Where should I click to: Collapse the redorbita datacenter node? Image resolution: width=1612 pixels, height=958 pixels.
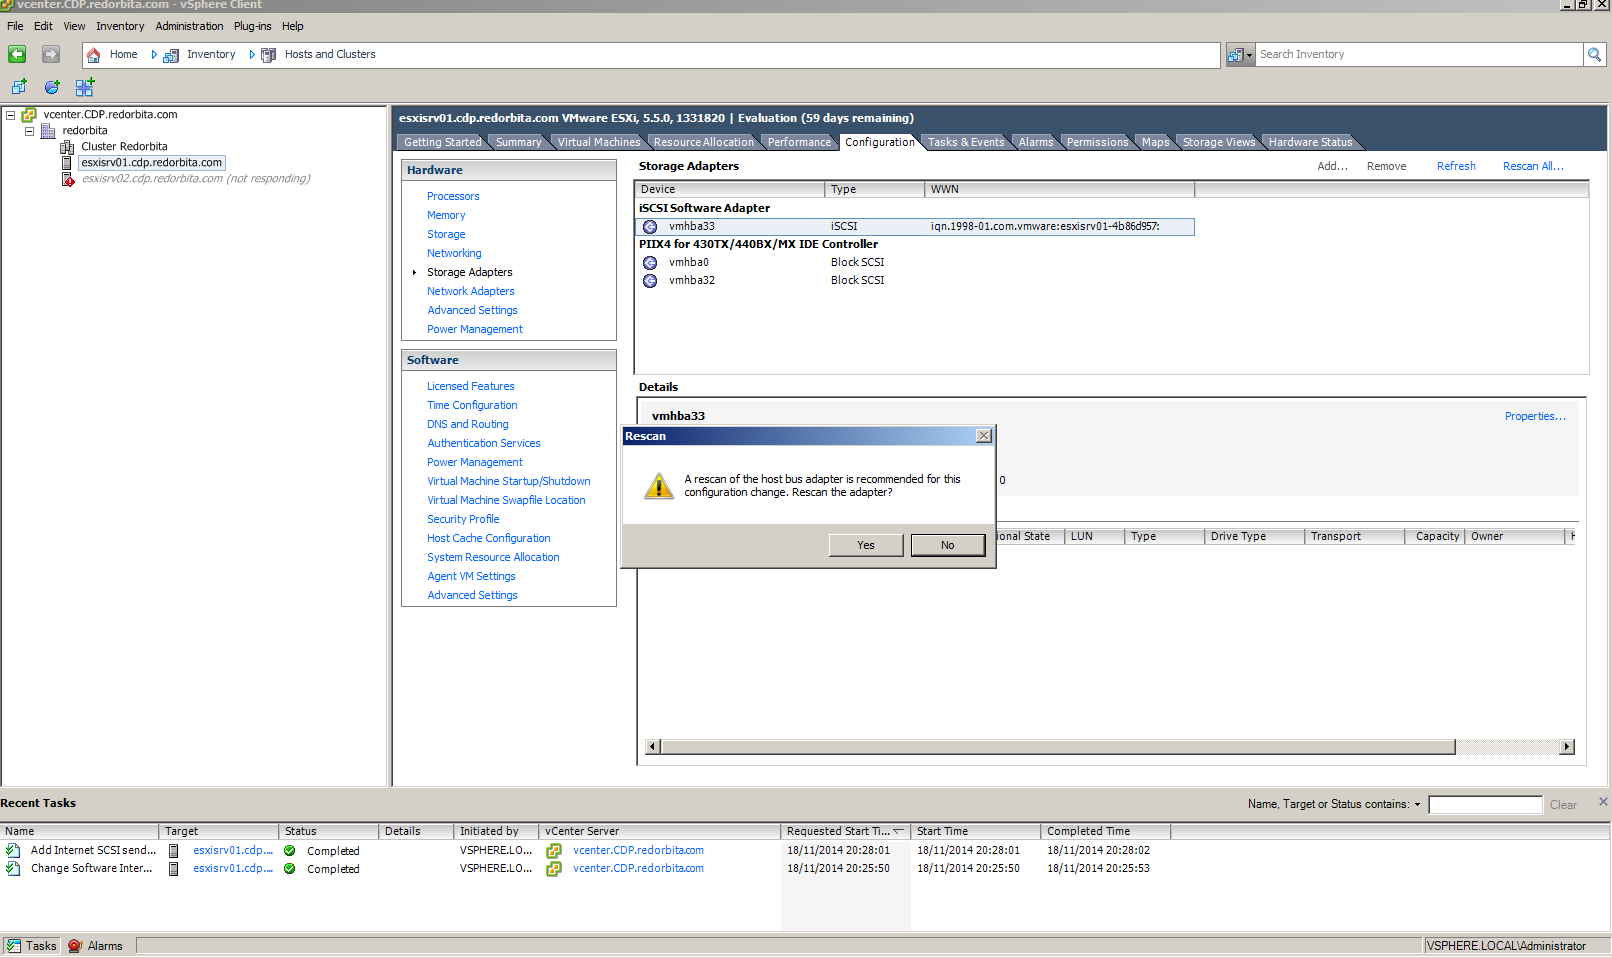pyautogui.click(x=29, y=131)
